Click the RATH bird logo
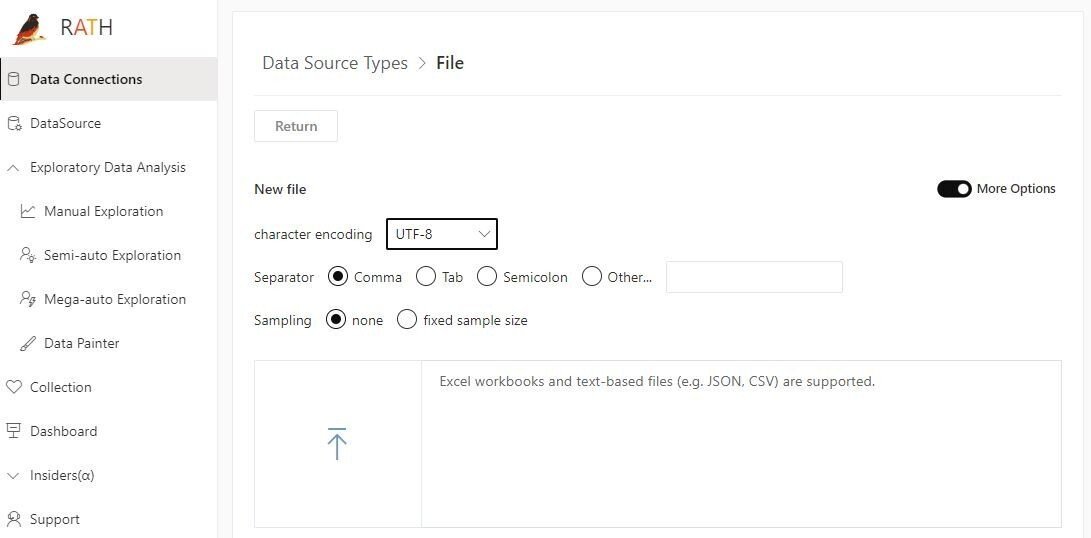This screenshot has width=1091, height=538. pyautogui.click(x=30, y=29)
